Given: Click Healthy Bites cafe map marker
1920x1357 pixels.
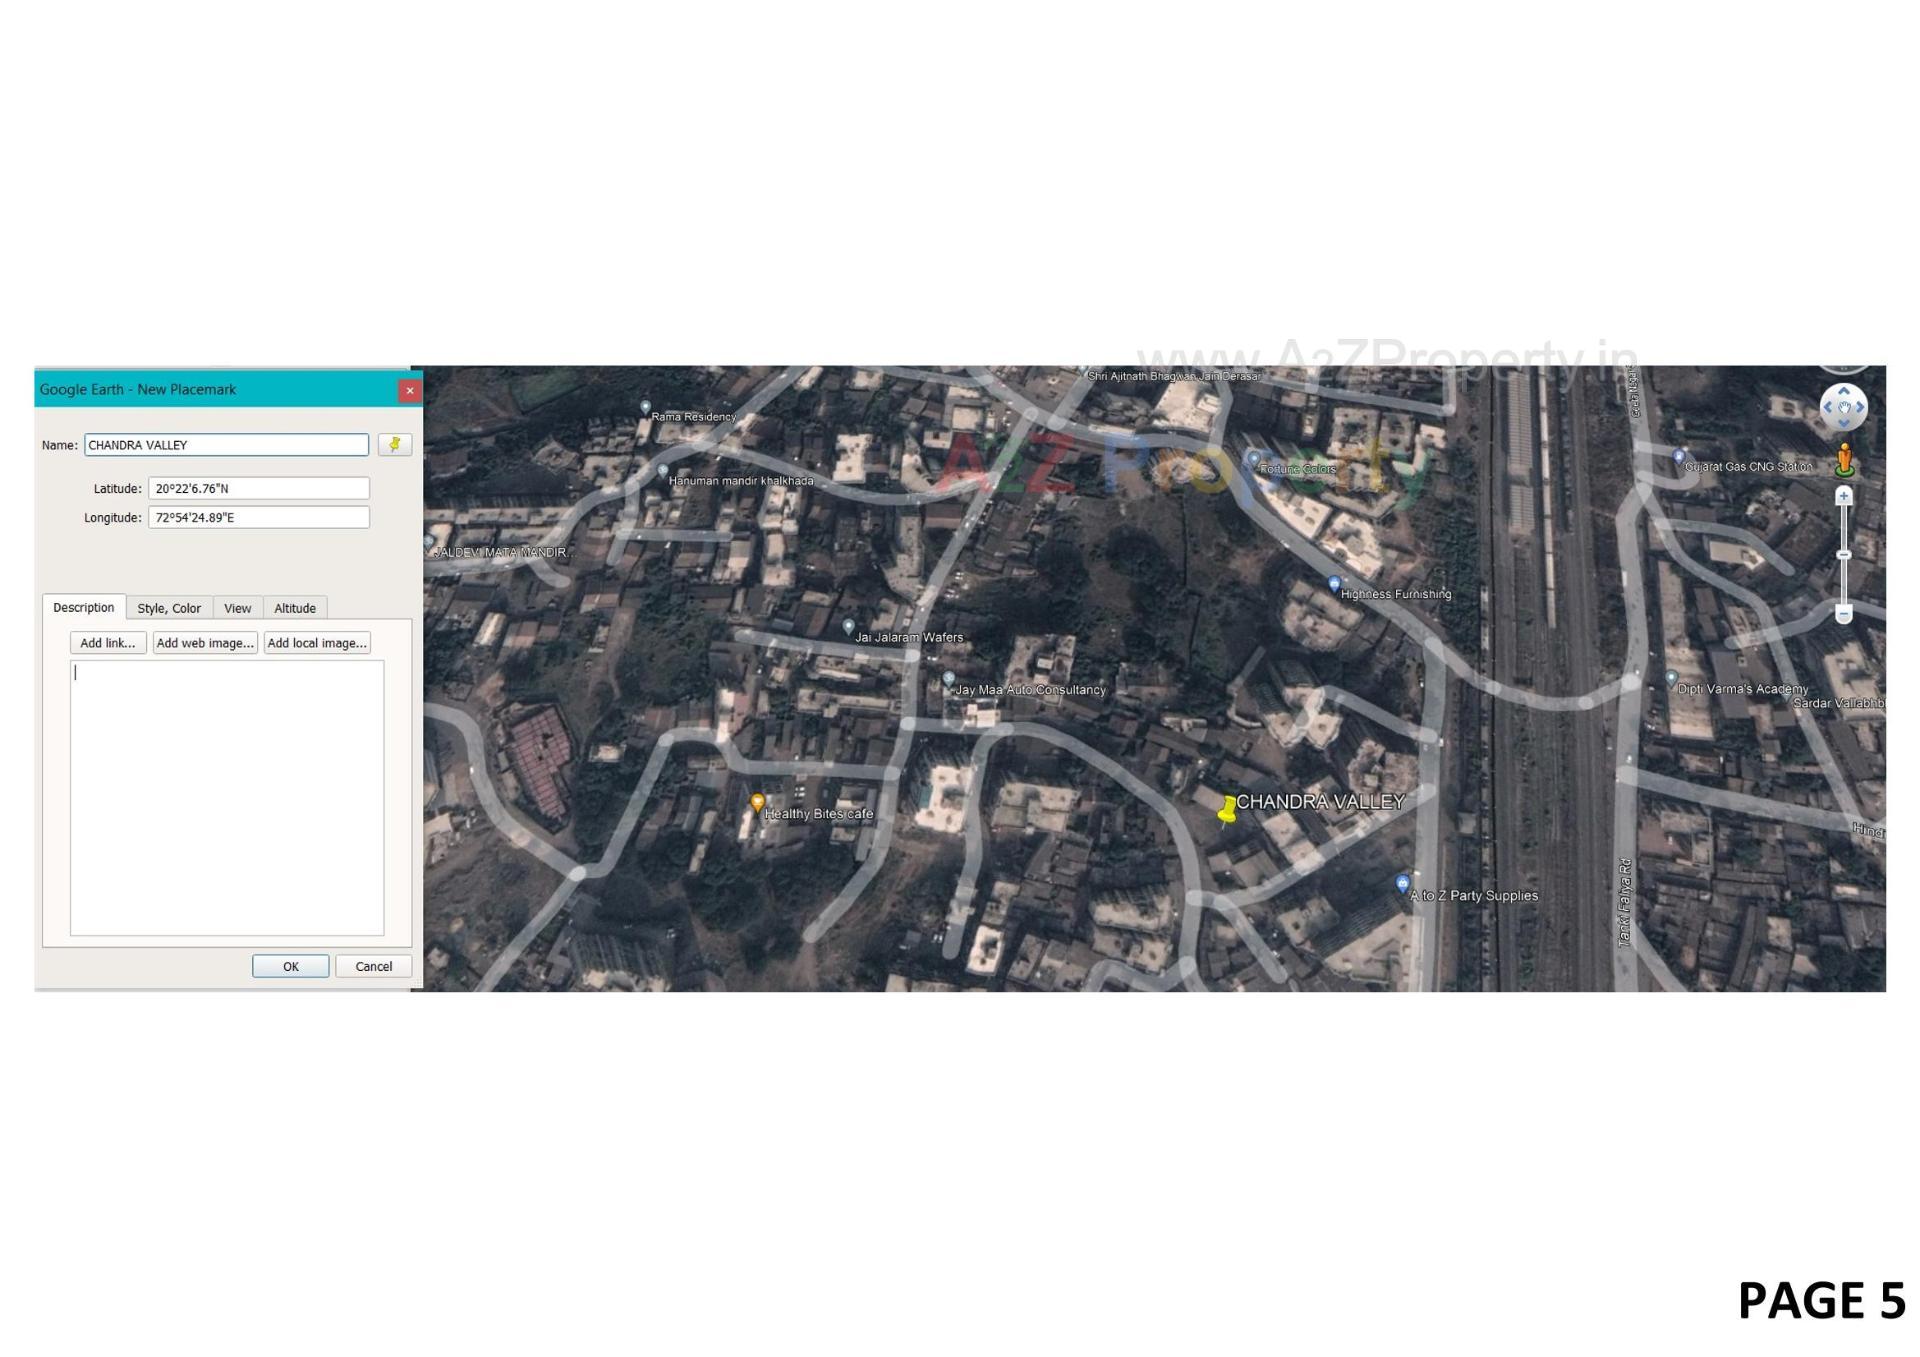Looking at the screenshot, I should (x=758, y=802).
